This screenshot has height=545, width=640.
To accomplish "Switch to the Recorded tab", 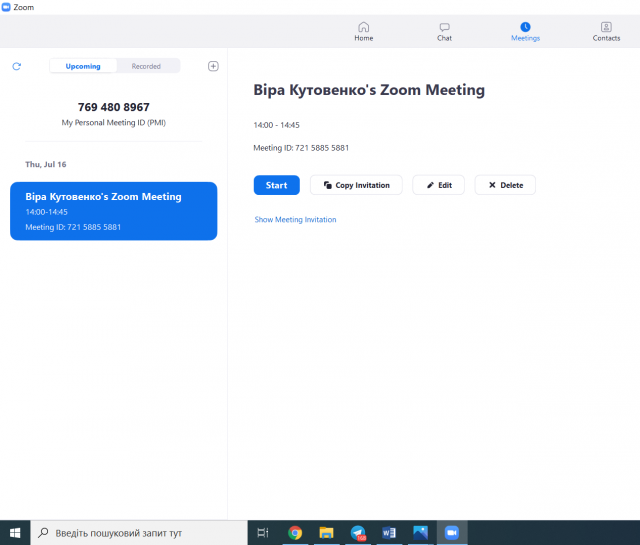I will tap(146, 66).
